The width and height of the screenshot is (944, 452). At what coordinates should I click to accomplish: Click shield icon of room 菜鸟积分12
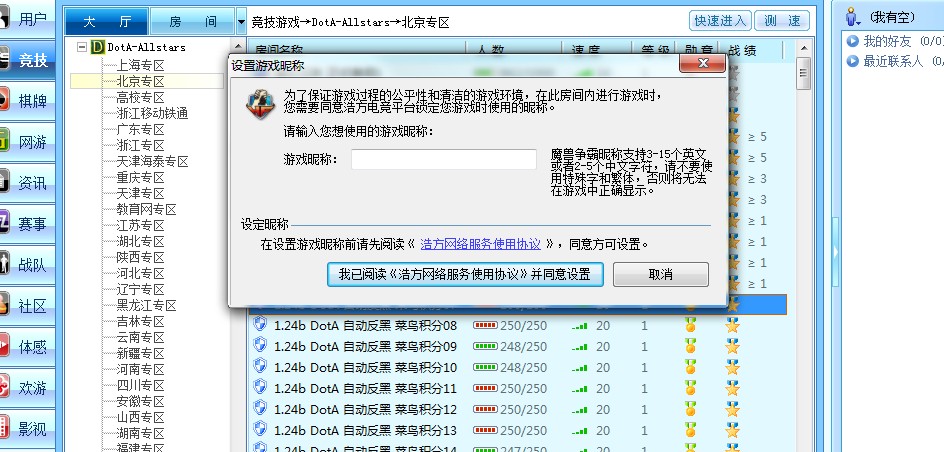pyautogui.click(x=260, y=409)
